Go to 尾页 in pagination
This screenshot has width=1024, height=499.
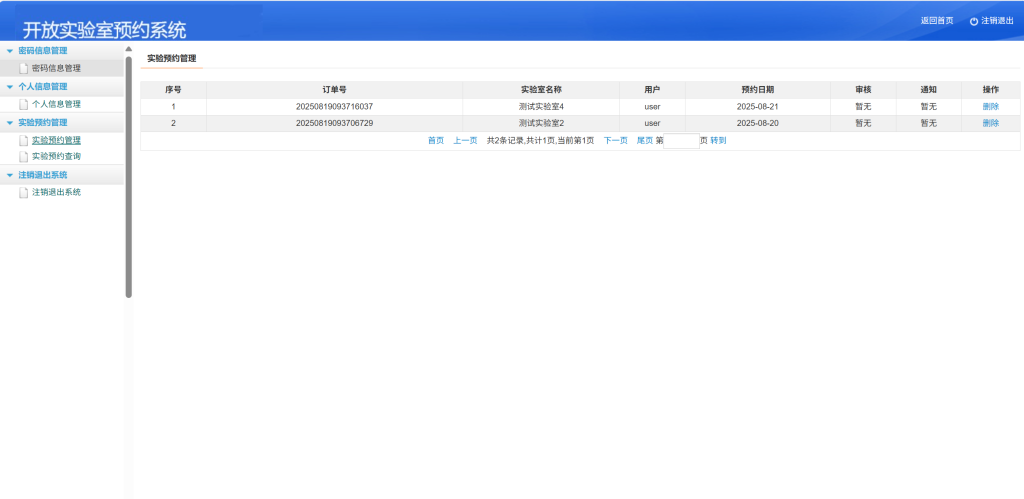pyautogui.click(x=645, y=140)
